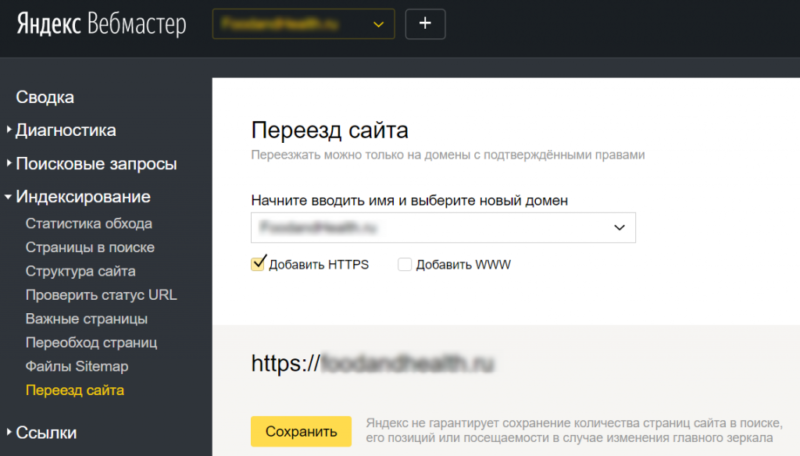Toggle the Добавить HTTPS checkbox

[258, 265]
